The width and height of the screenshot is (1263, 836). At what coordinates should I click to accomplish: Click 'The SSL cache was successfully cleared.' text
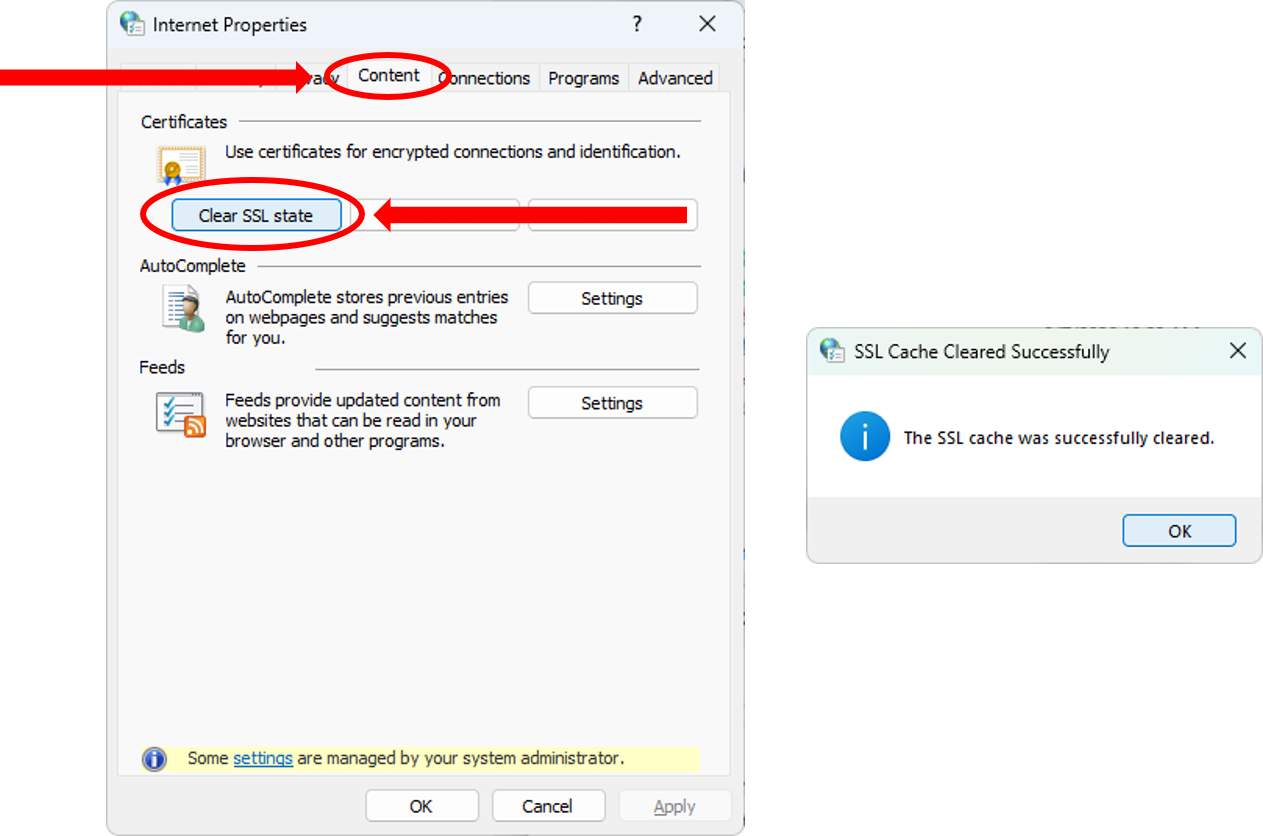coord(1058,438)
